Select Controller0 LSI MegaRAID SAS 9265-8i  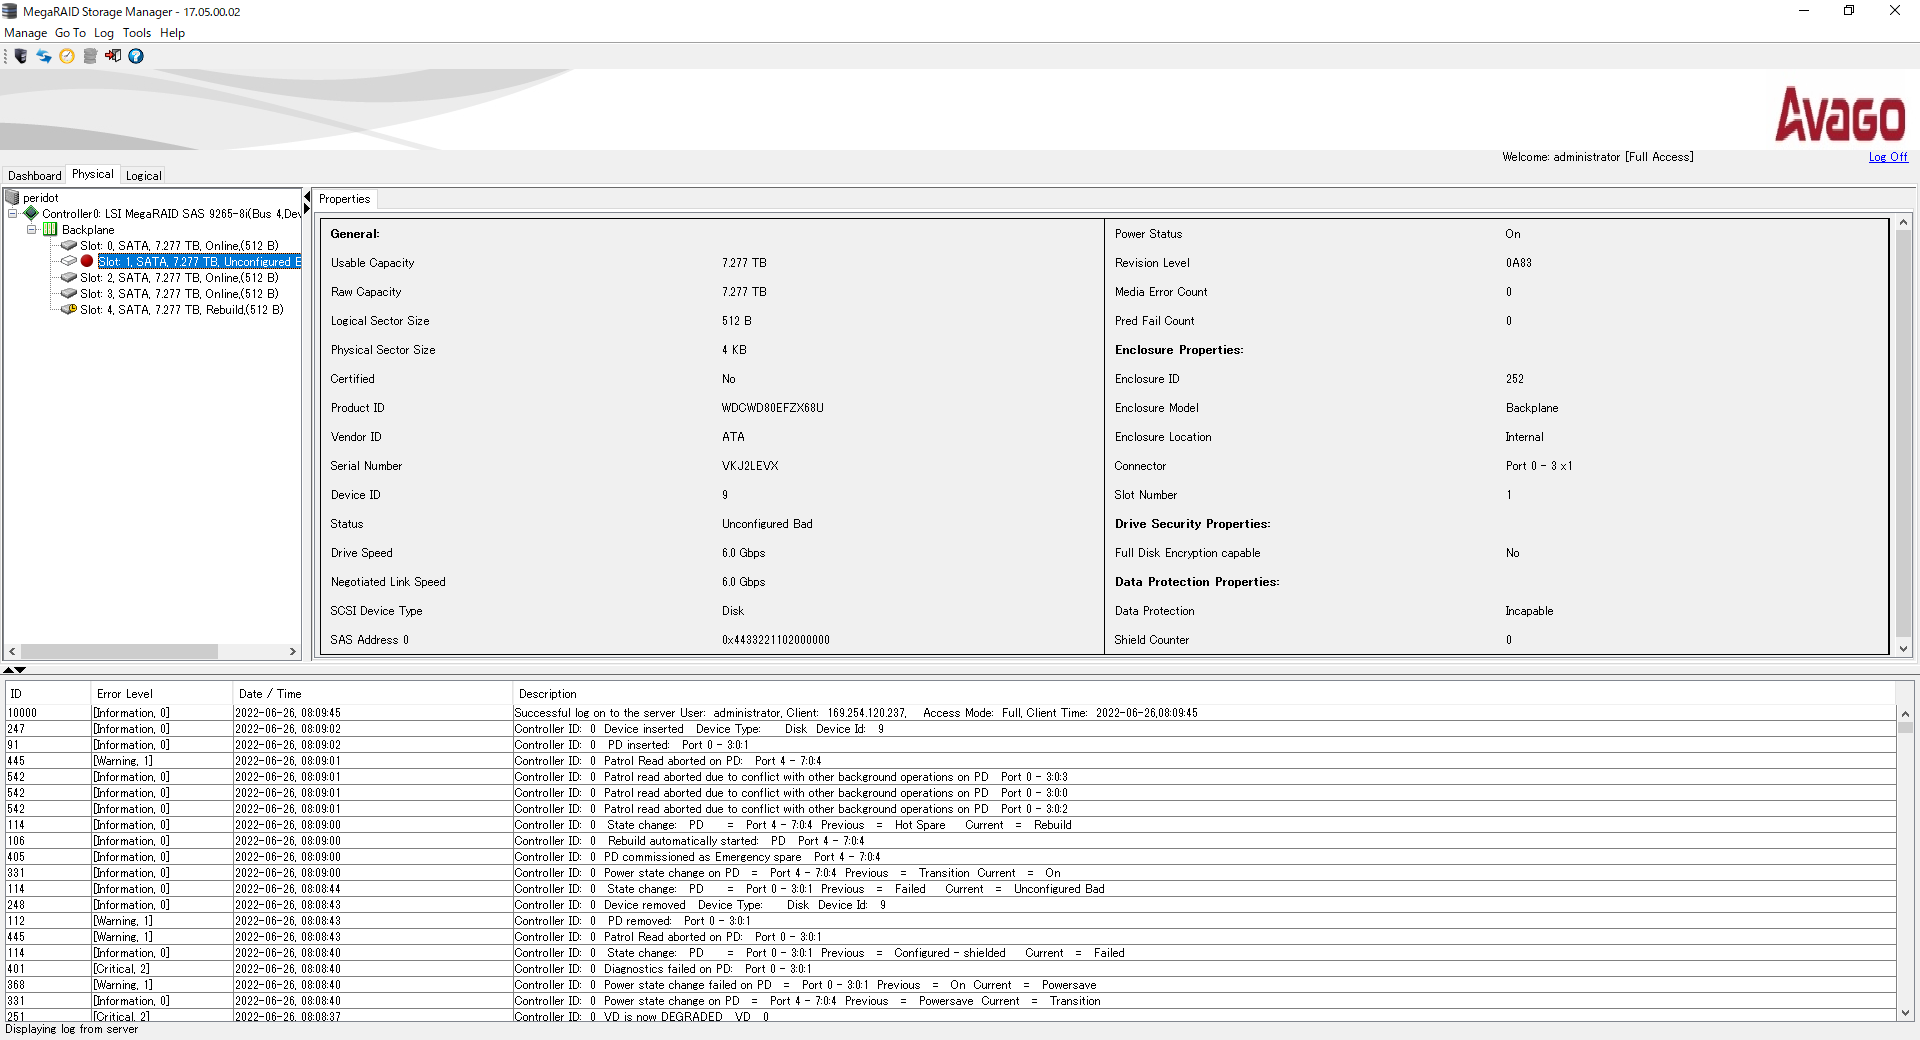pos(171,213)
